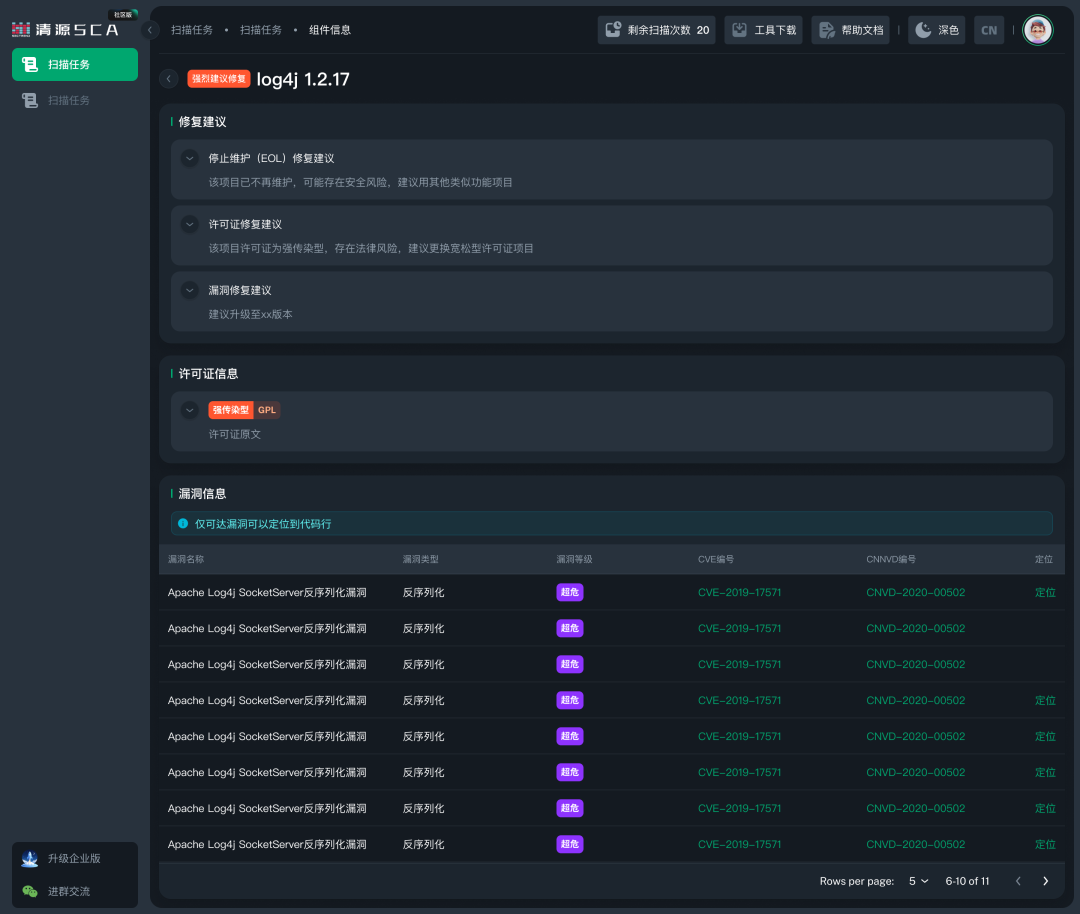The image size is (1080, 914).
Task: Click 定位 in the fourth vulnerability row
Action: [1045, 700]
